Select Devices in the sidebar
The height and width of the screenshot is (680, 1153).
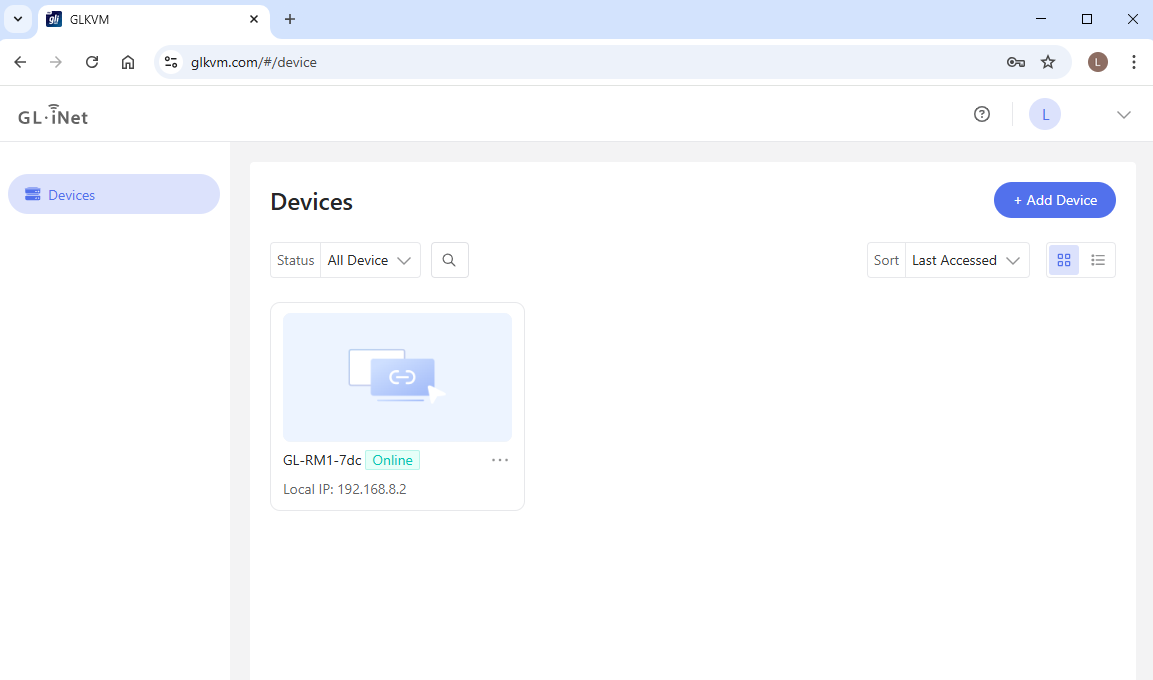pyautogui.click(x=114, y=194)
